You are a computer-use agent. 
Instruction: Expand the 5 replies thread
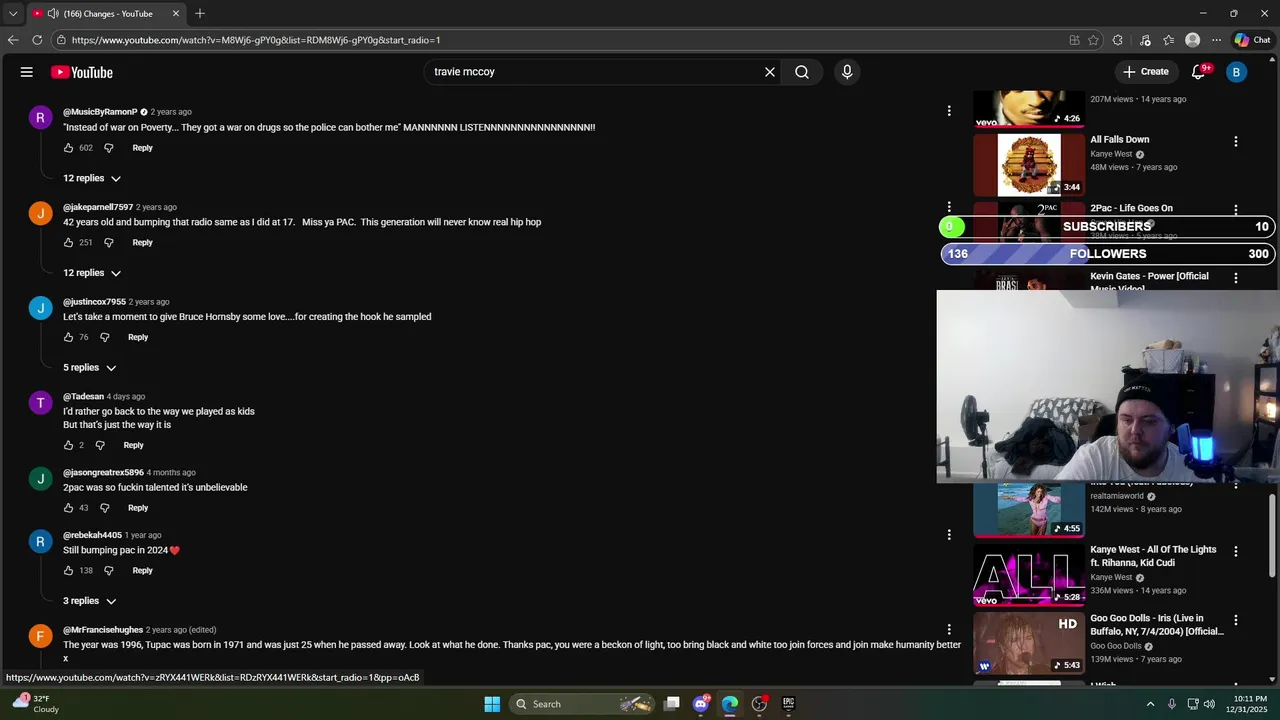pos(90,367)
